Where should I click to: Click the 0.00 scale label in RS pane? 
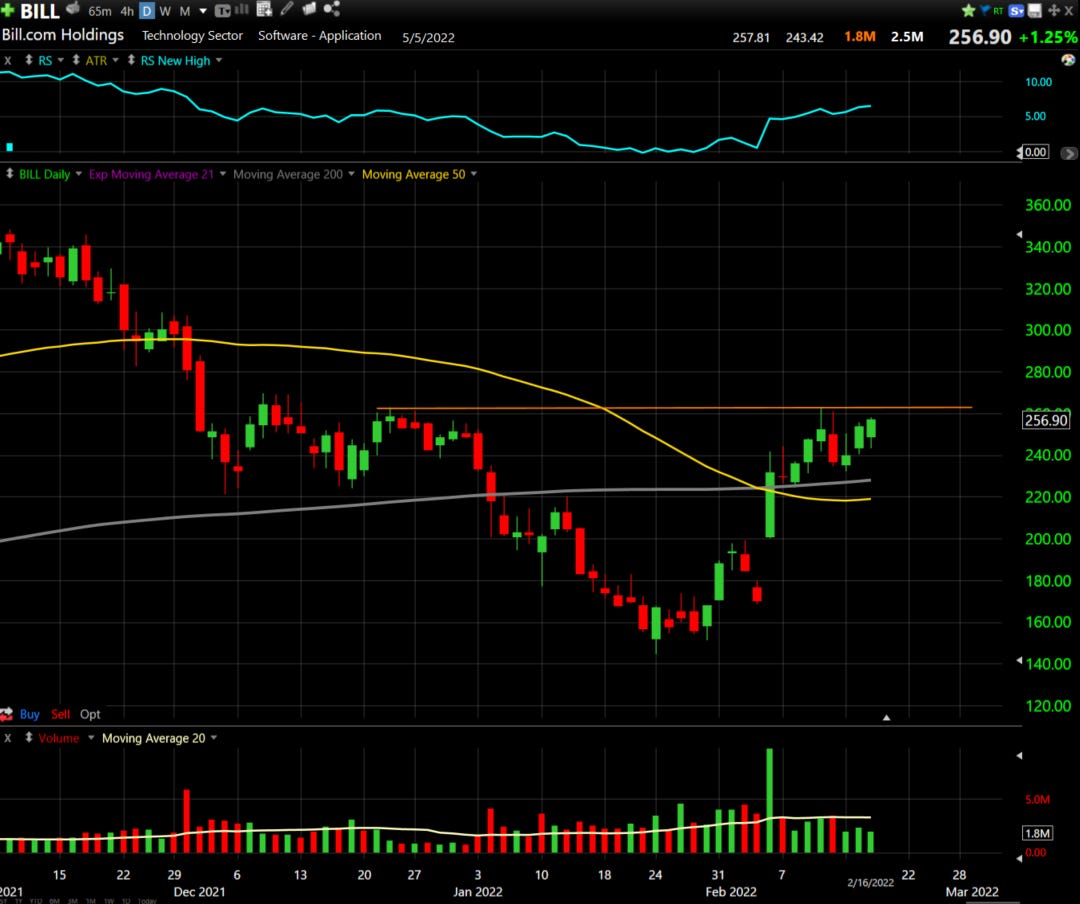coord(1035,152)
